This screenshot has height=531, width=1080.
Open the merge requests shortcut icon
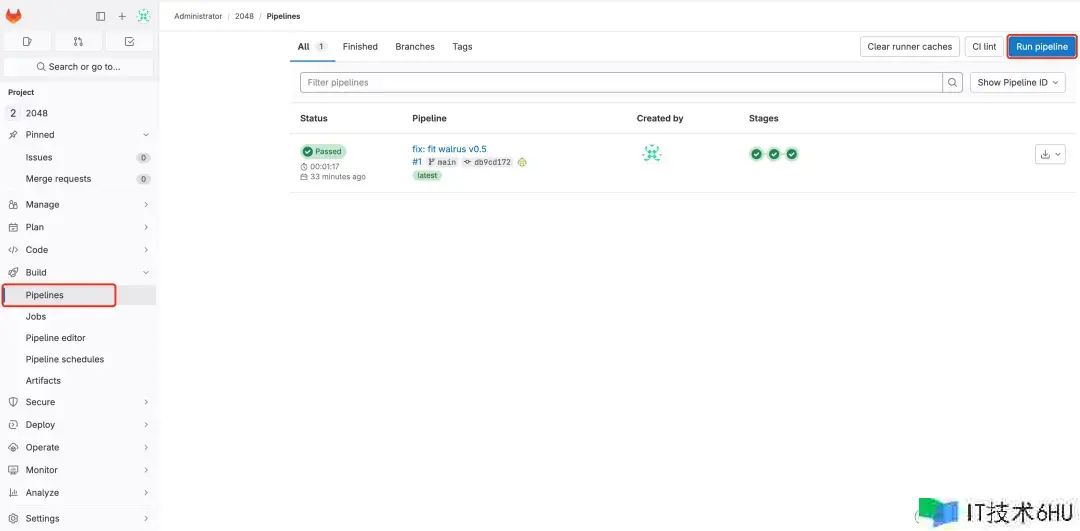pyautogui.click(x=78, y=42)
